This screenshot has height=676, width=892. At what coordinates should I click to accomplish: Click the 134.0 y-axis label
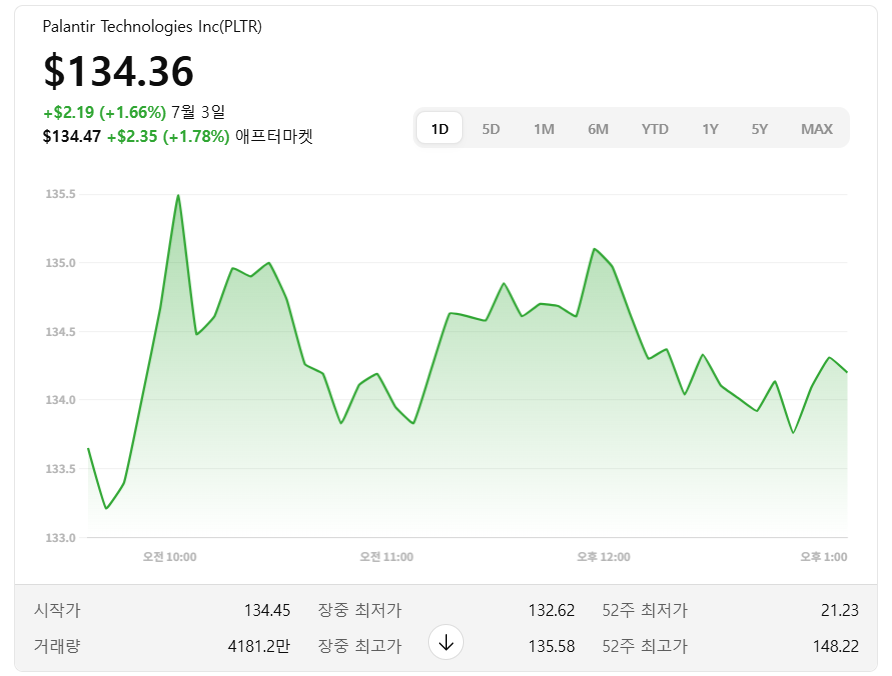[x=60, y=400]
